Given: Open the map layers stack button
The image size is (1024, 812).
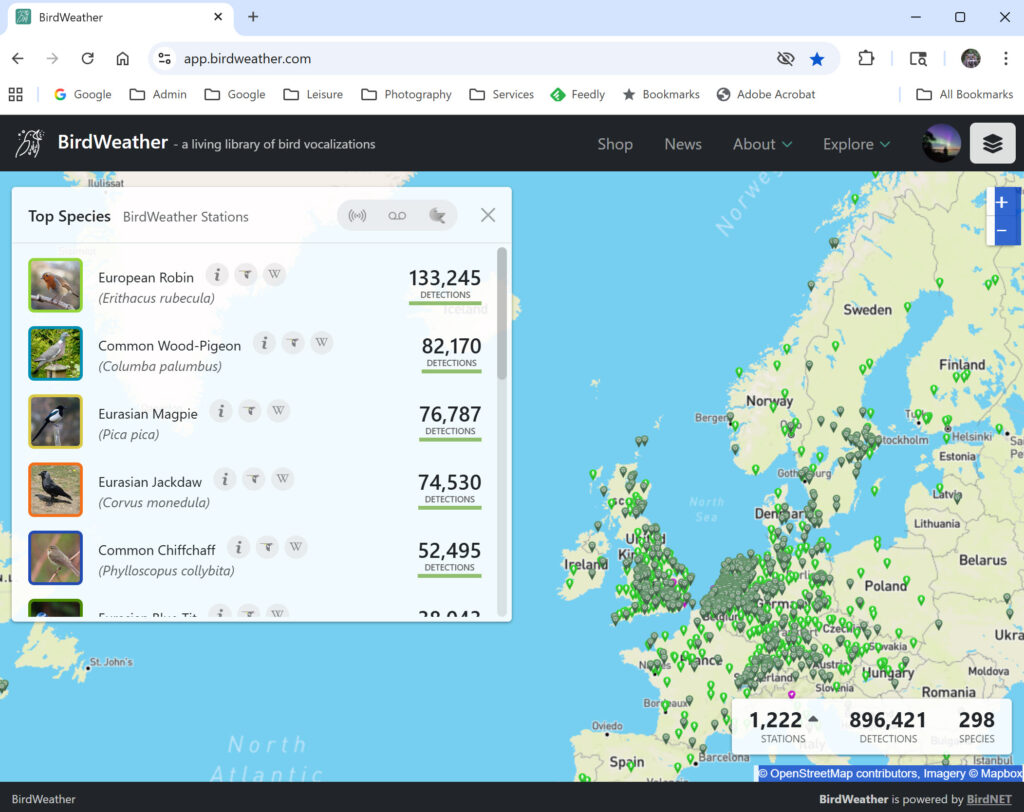Looking at the screenshot, I should tap(992, 144).
